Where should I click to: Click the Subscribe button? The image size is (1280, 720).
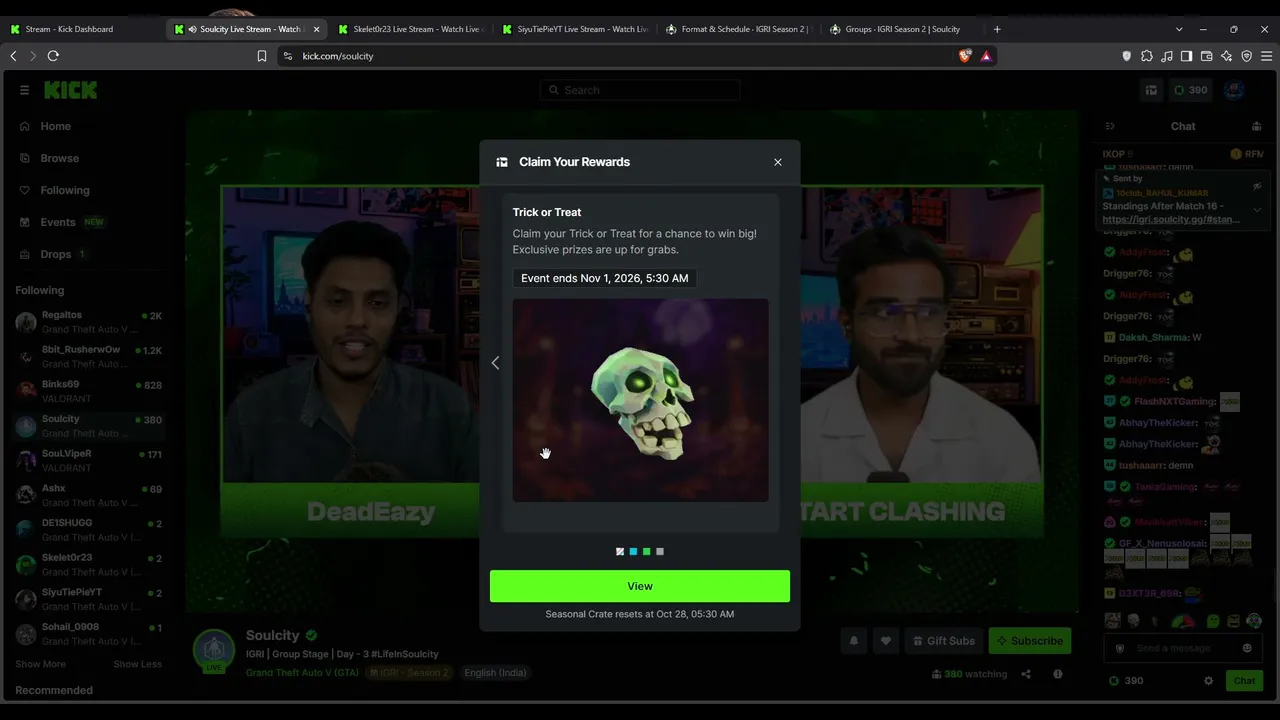tap(1030, 641)
